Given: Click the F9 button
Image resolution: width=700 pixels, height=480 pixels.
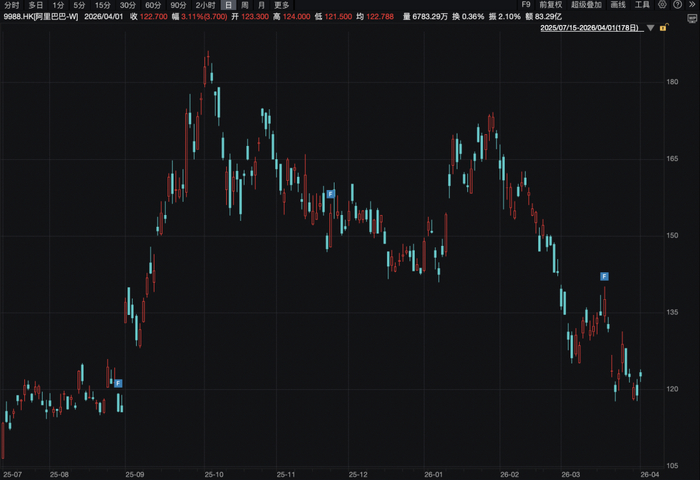Looking at the screenshot, I should (526, 5).
